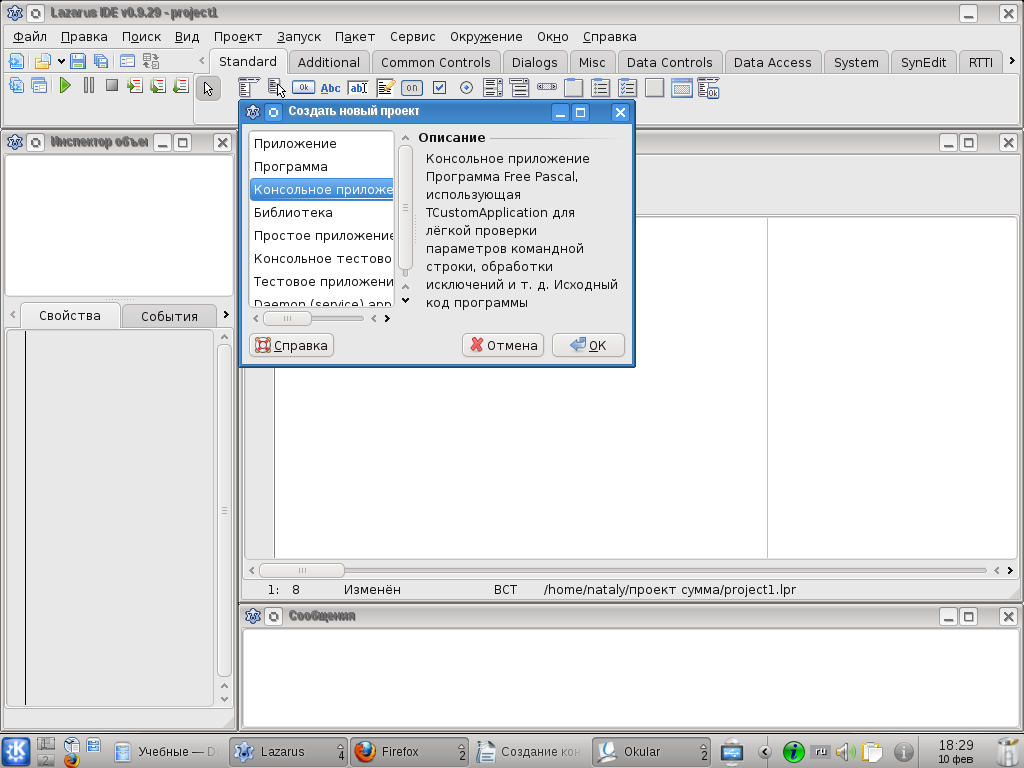1024x768 pixels.
Task: Click the Pause icon in toolbar
Action: (x=89, y=85)
